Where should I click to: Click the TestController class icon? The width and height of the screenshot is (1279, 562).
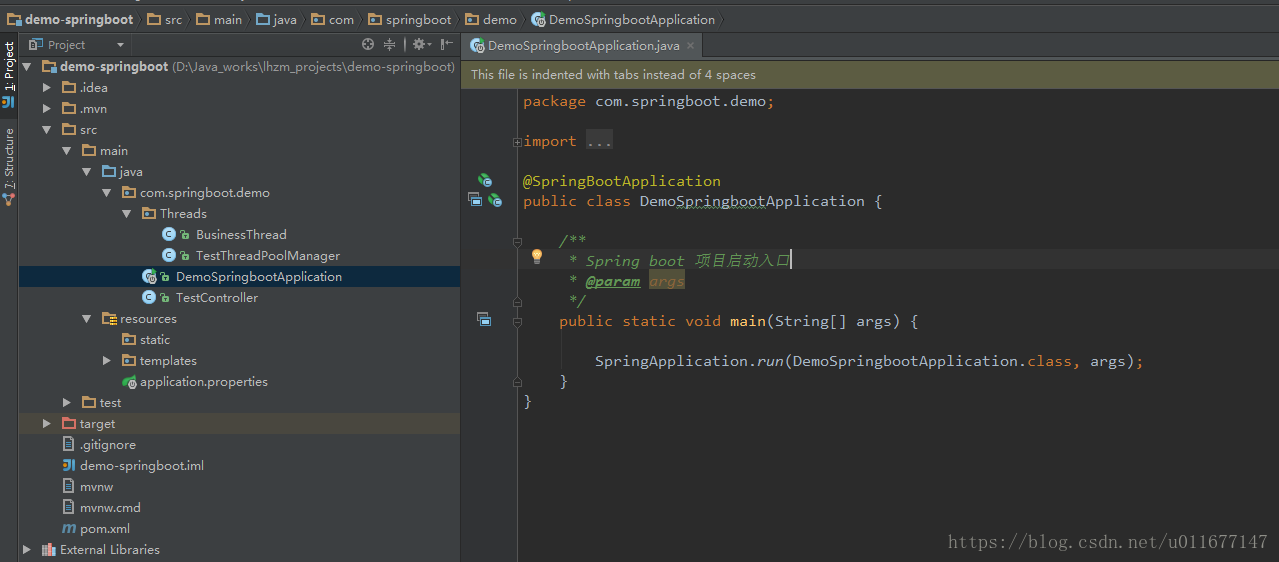(x=149, y=298)
